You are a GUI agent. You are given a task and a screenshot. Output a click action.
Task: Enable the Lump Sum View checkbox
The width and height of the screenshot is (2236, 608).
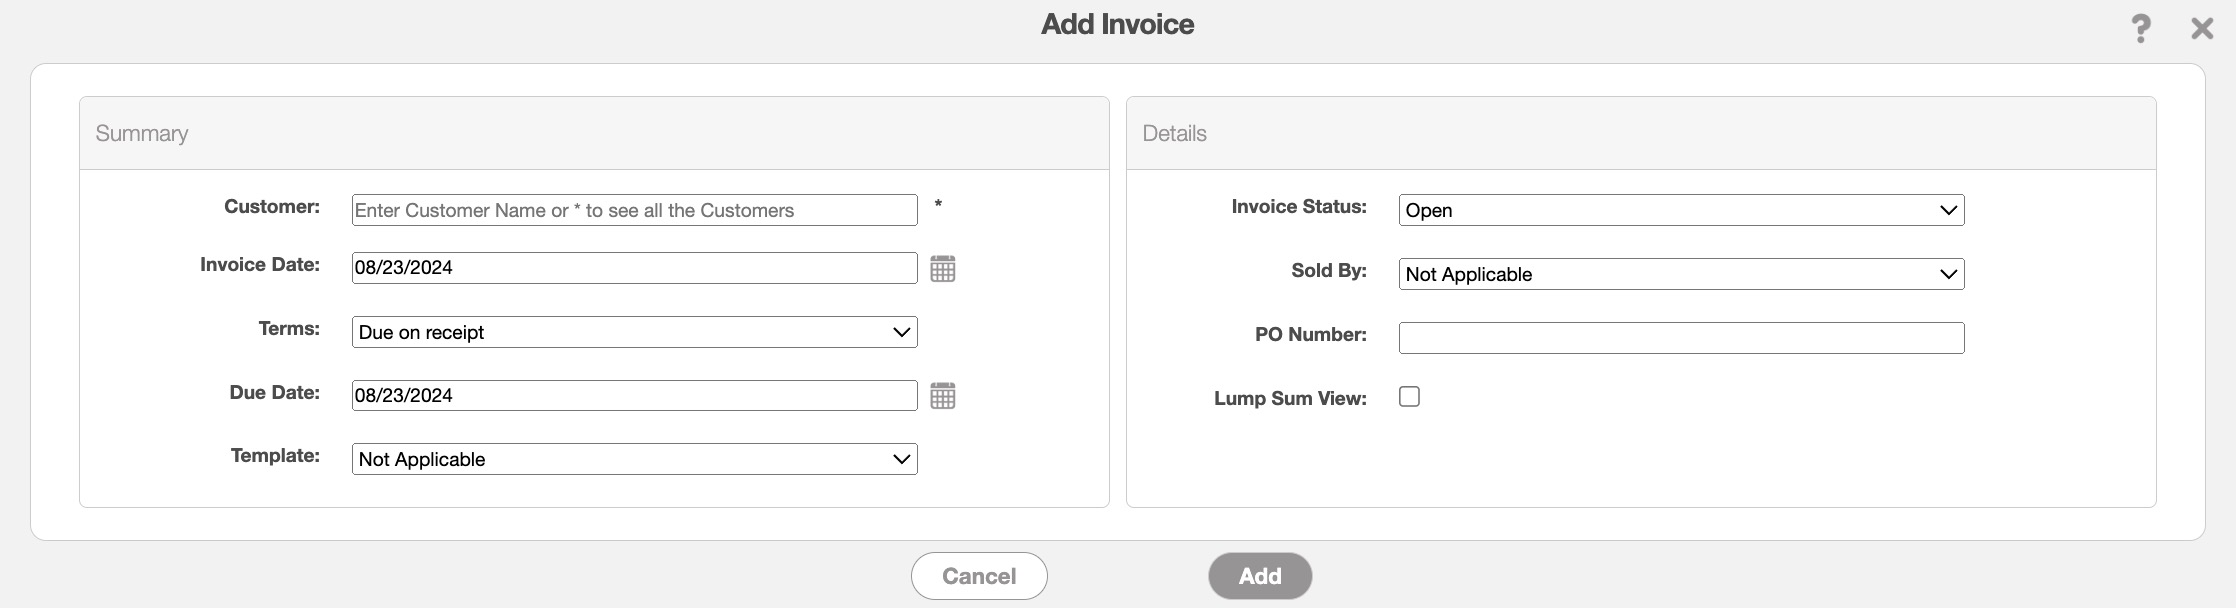1409,397
